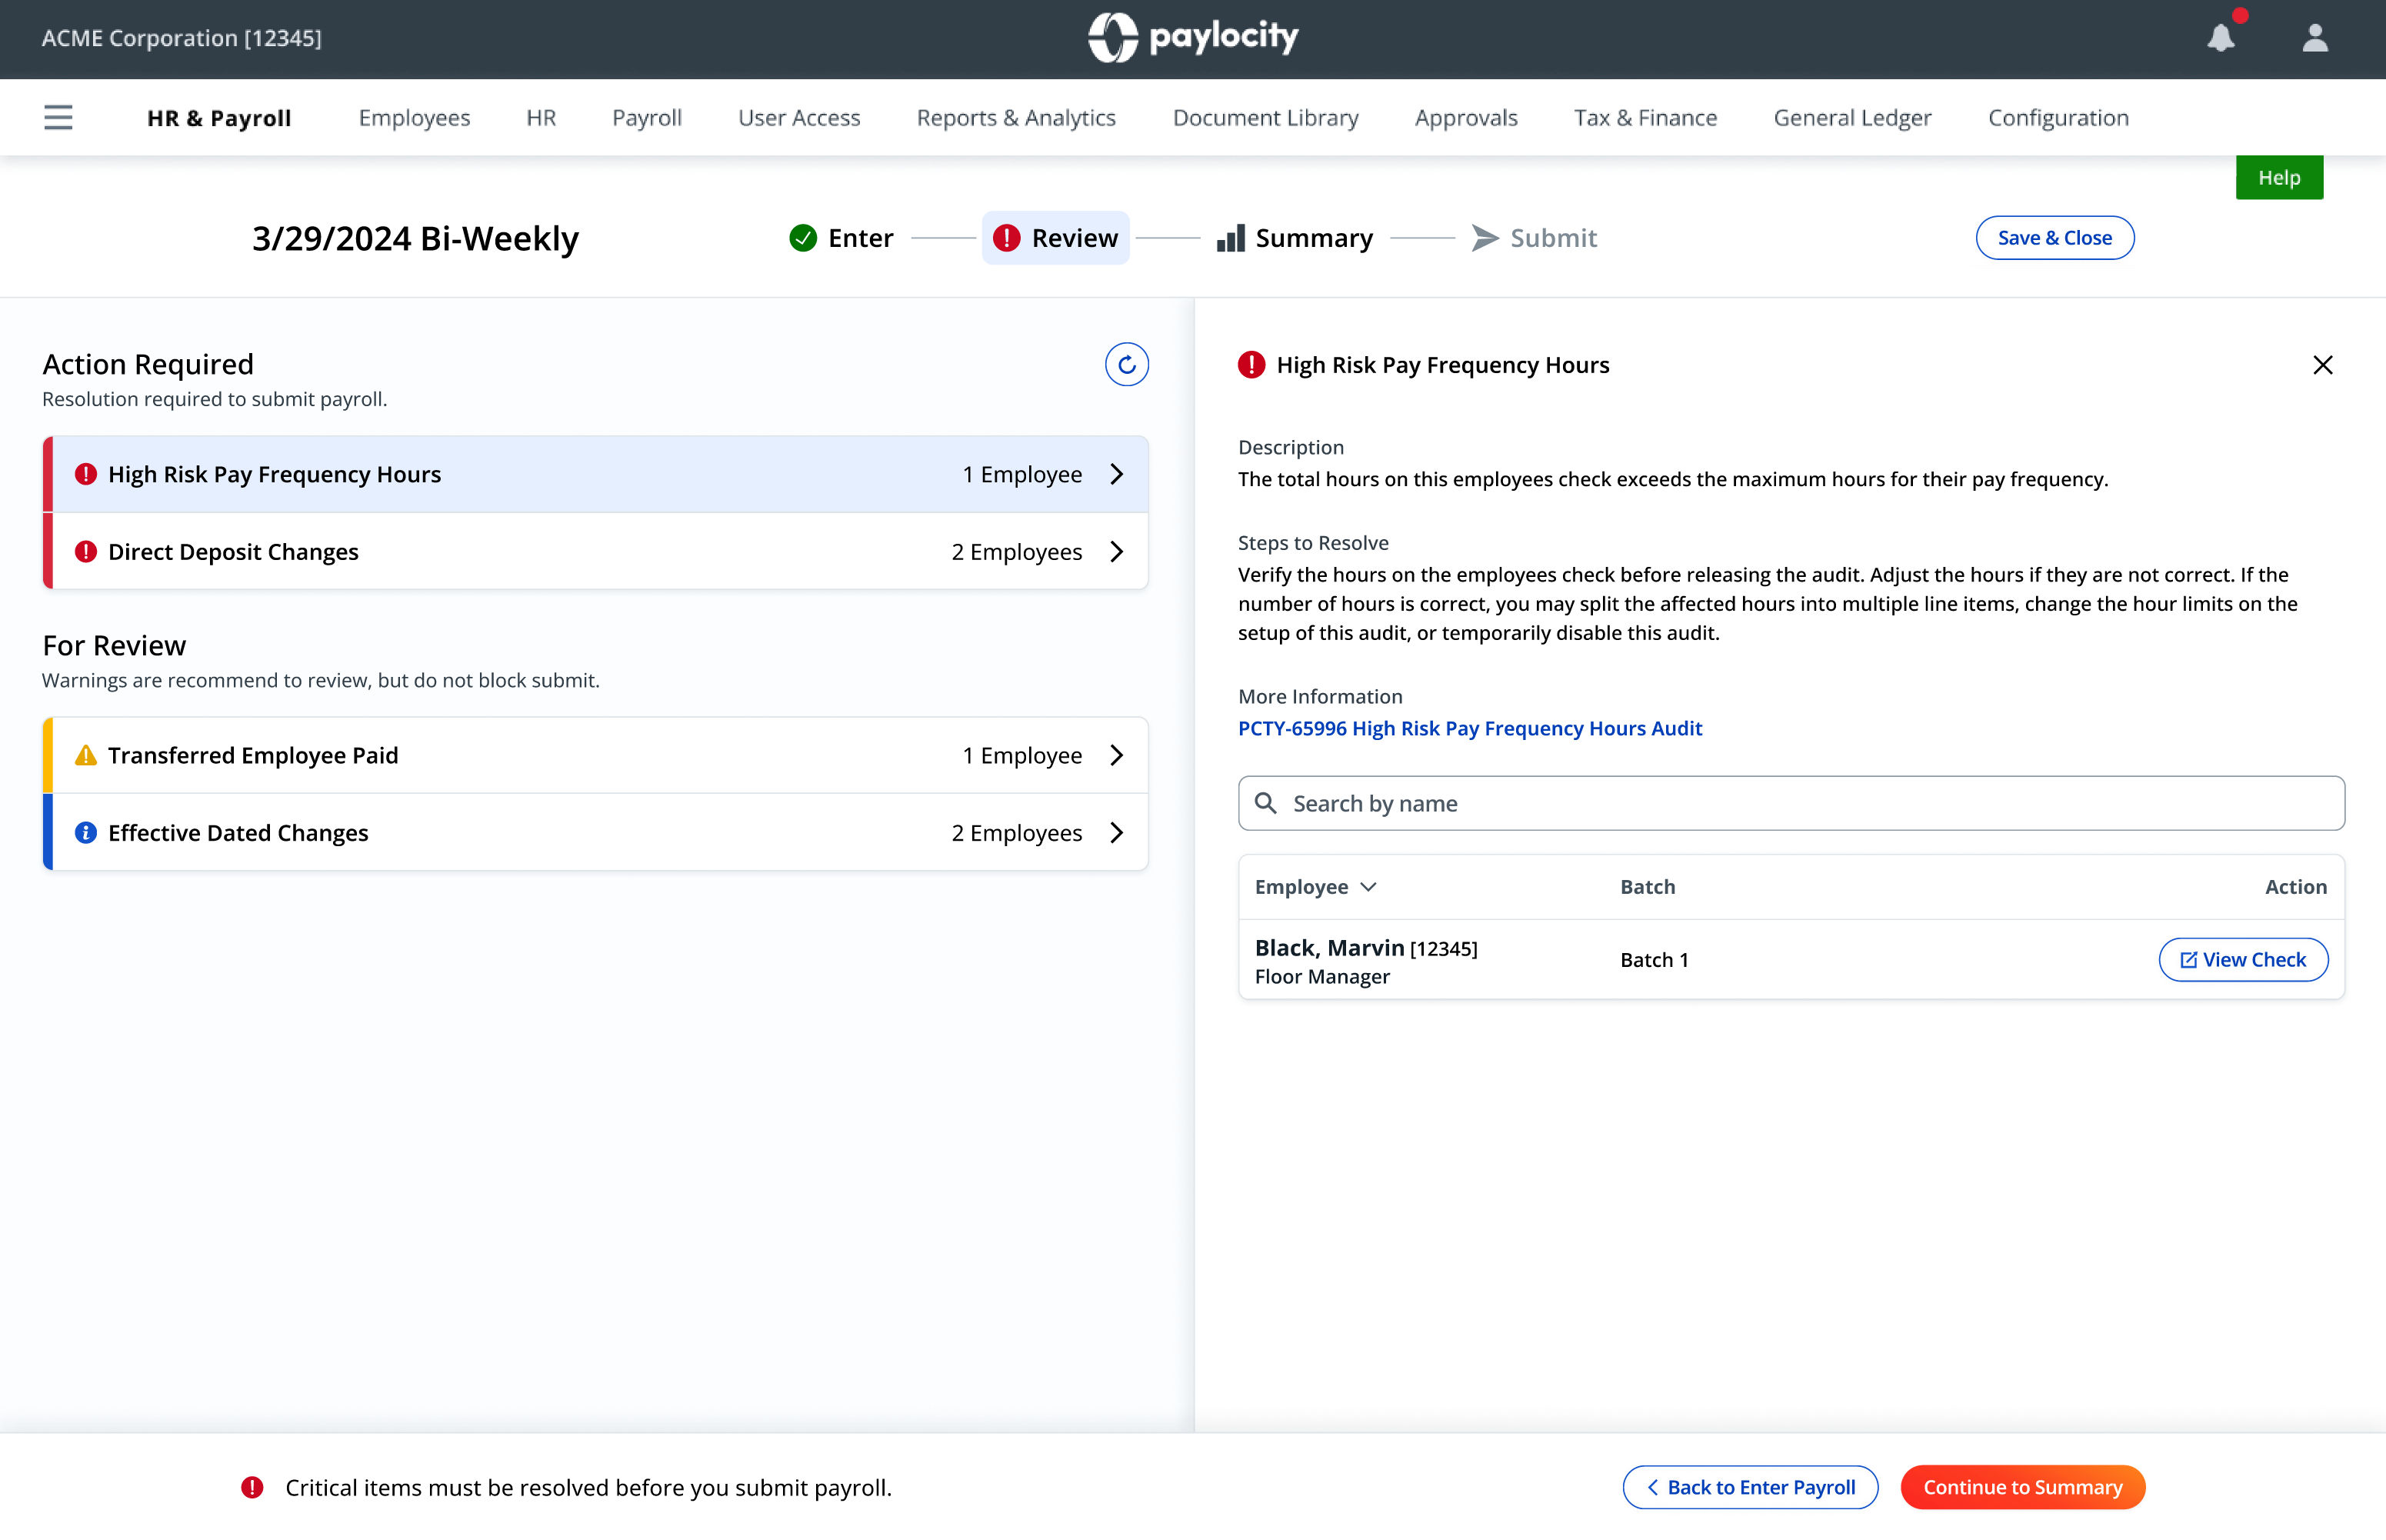
Task: Close the High Risk detail panel
Action: [2322, 365]
